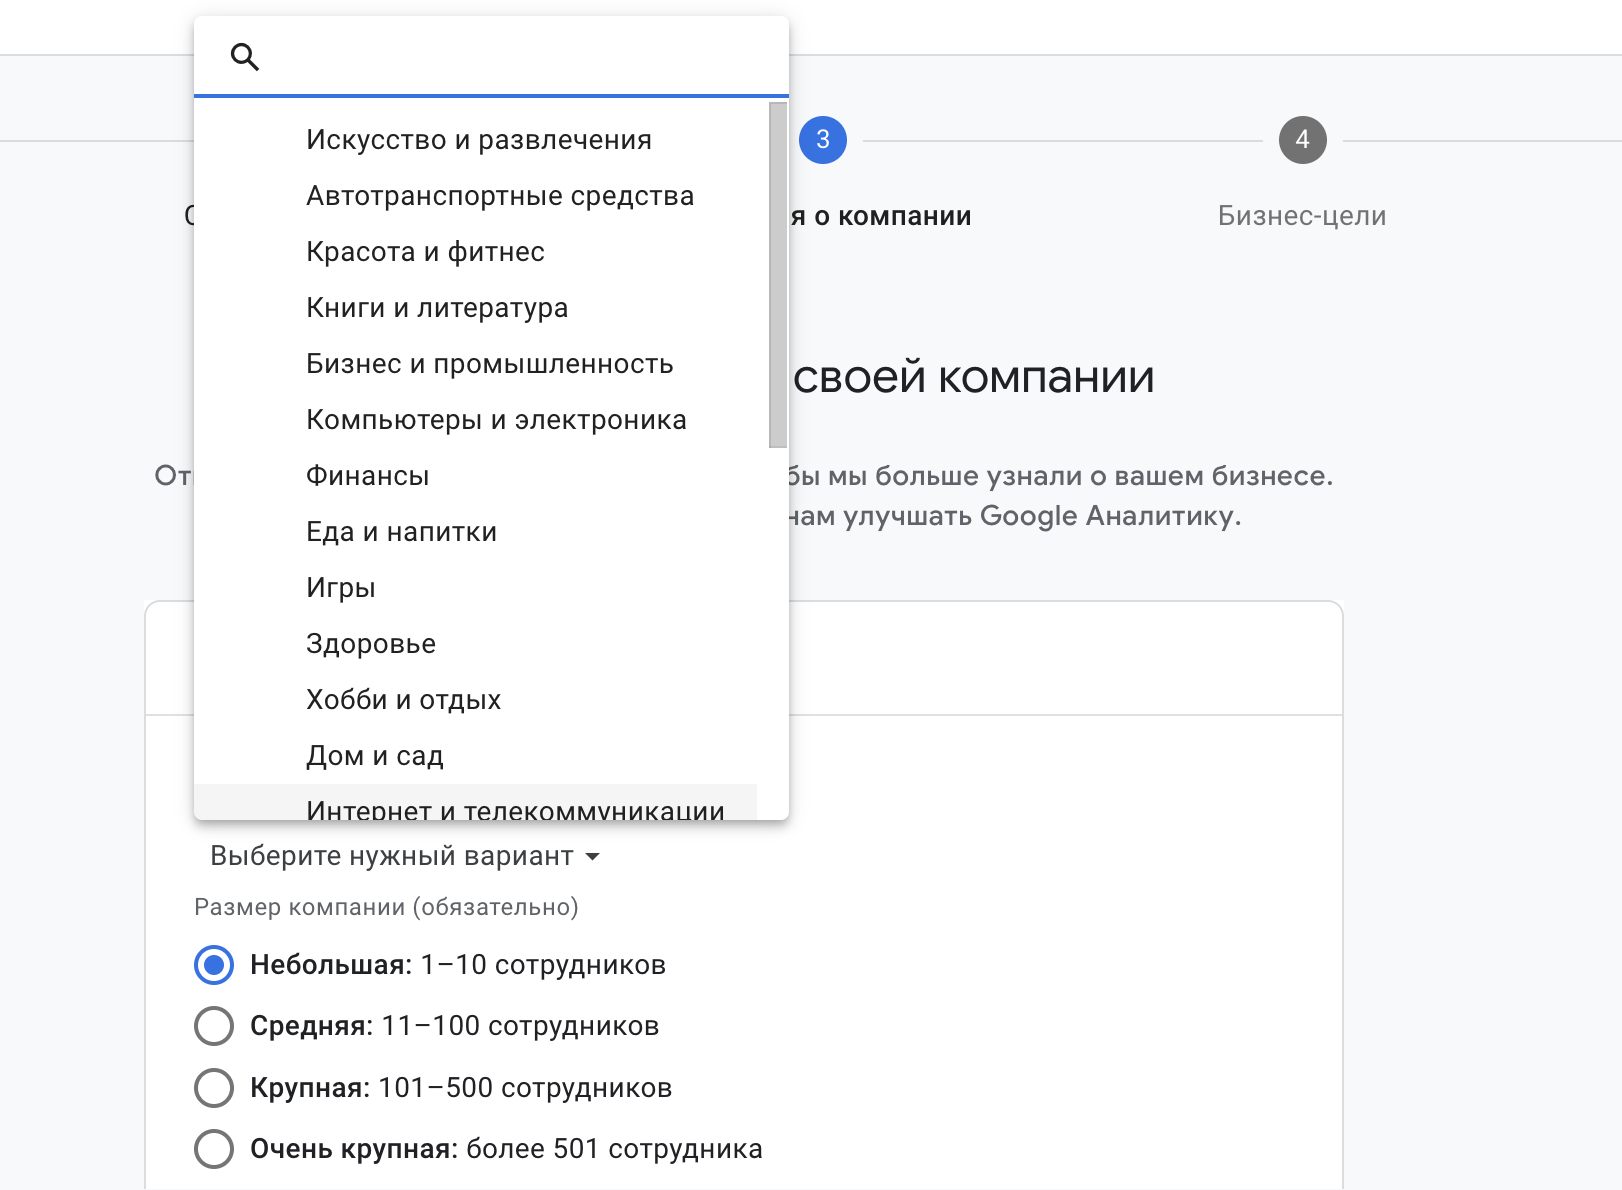
Task: Open the Выберите нужный вариант dropdown
Action: point(392,856)
